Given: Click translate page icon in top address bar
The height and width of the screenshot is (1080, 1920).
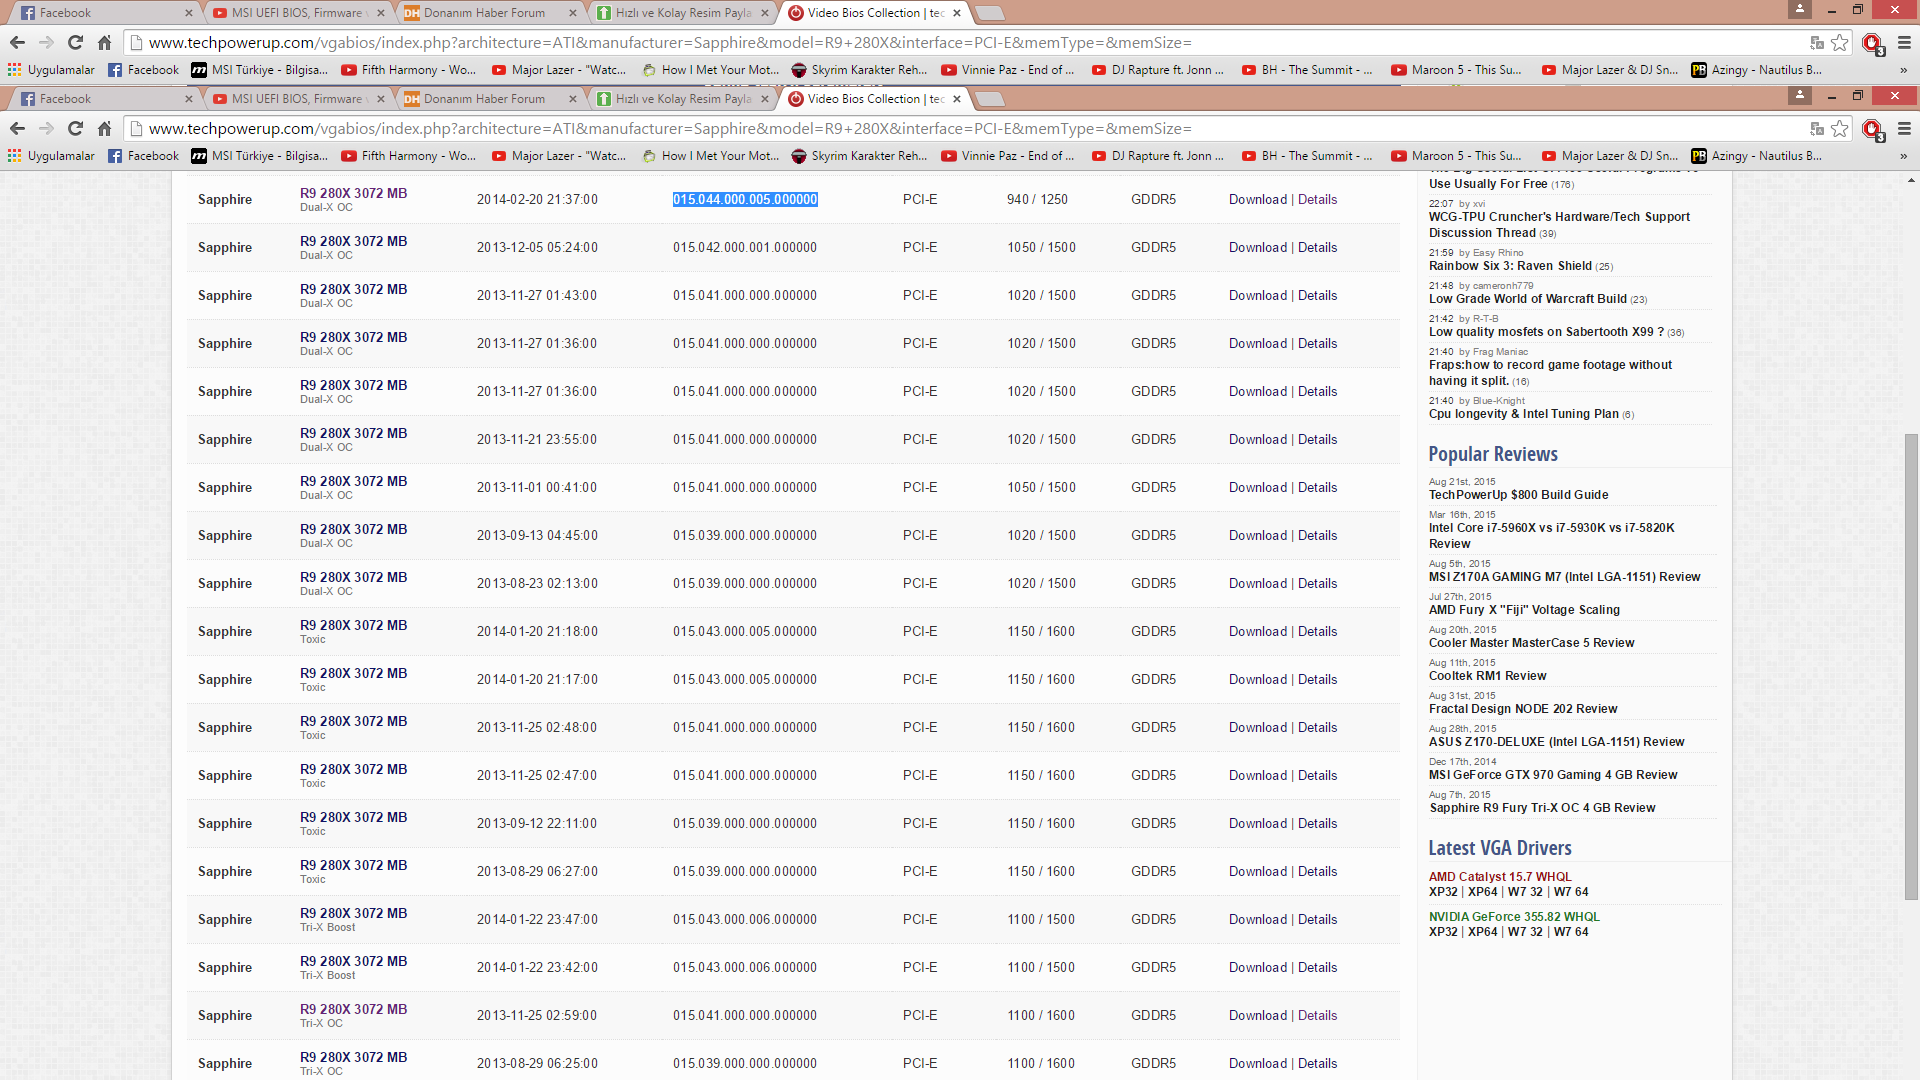Looking at the screenshot, I should click(x=1817, y=43).
